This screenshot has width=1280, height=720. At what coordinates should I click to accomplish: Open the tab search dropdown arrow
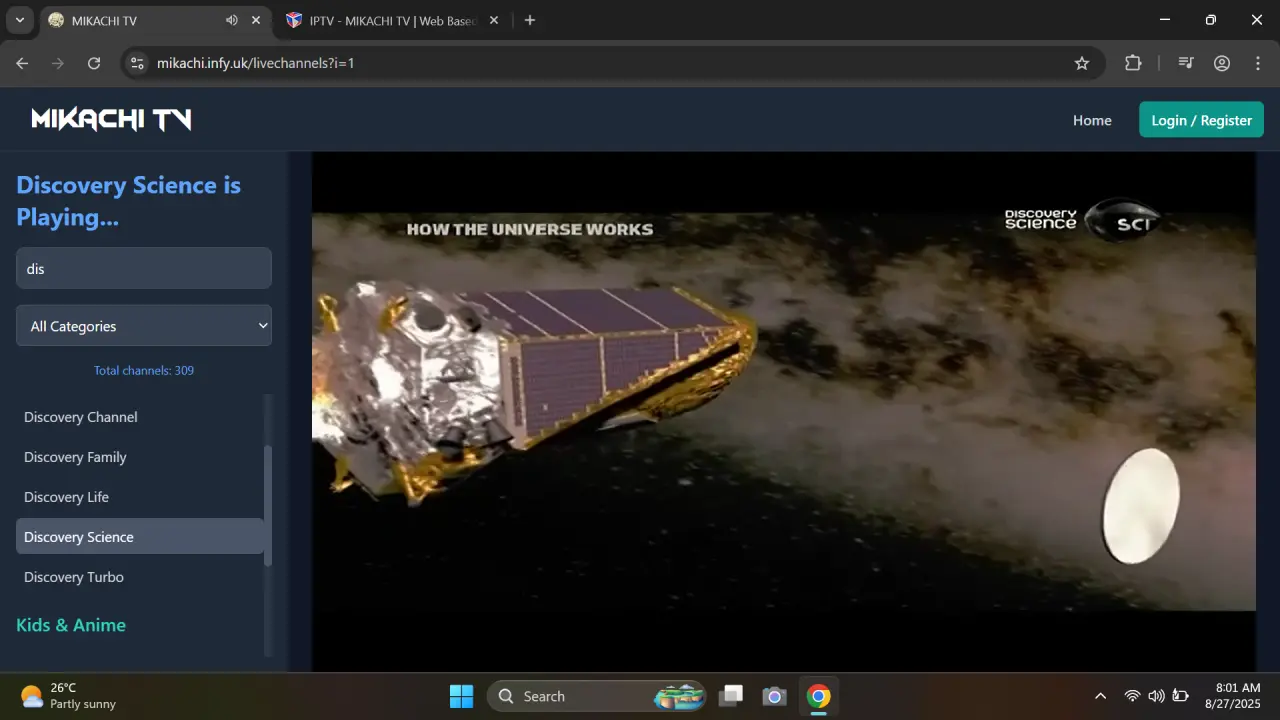(19, 20)
